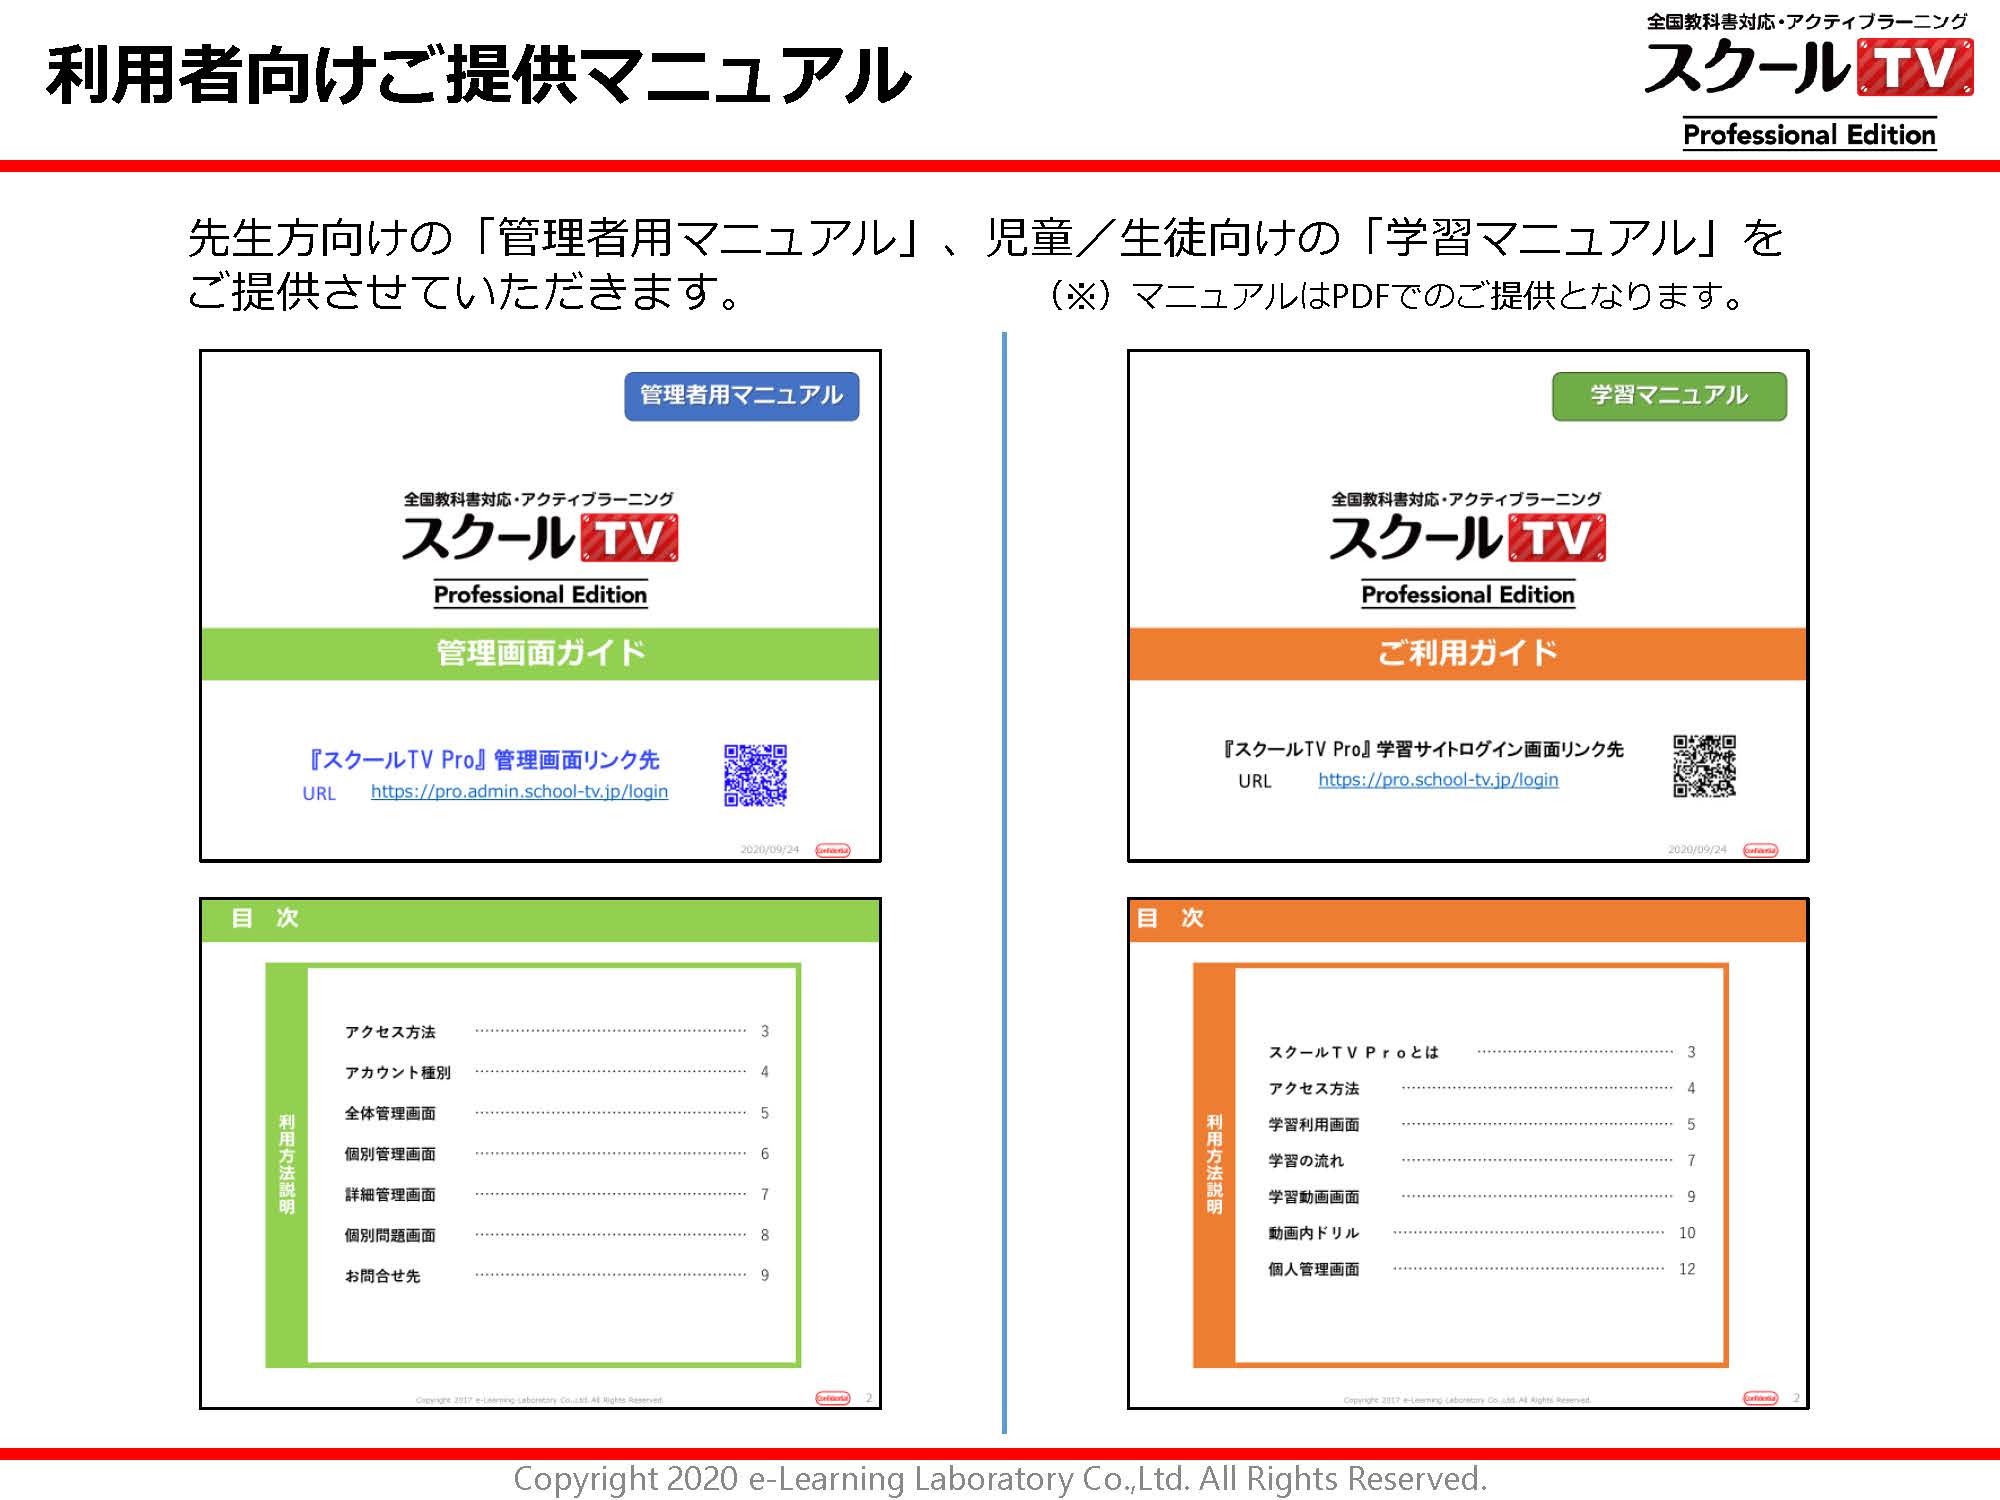Click the QR code in the admin manual cover
2000x1500 pixels.
click(755, 775)
